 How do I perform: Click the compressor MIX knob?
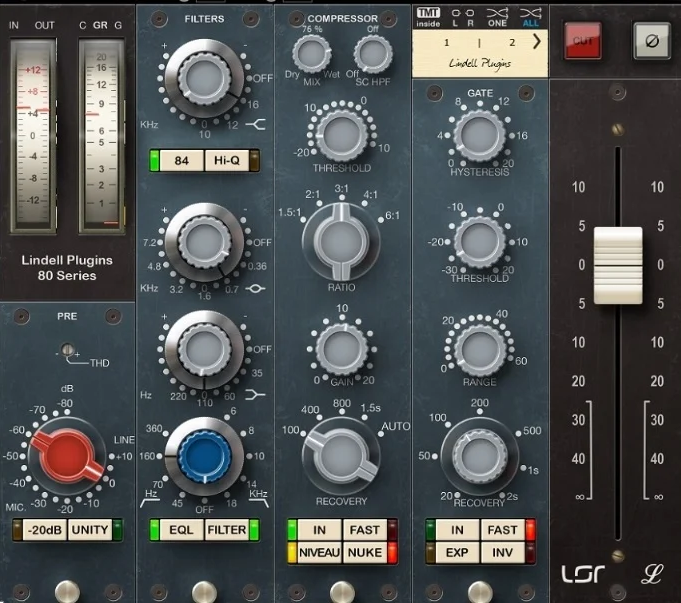coord(312,54)
